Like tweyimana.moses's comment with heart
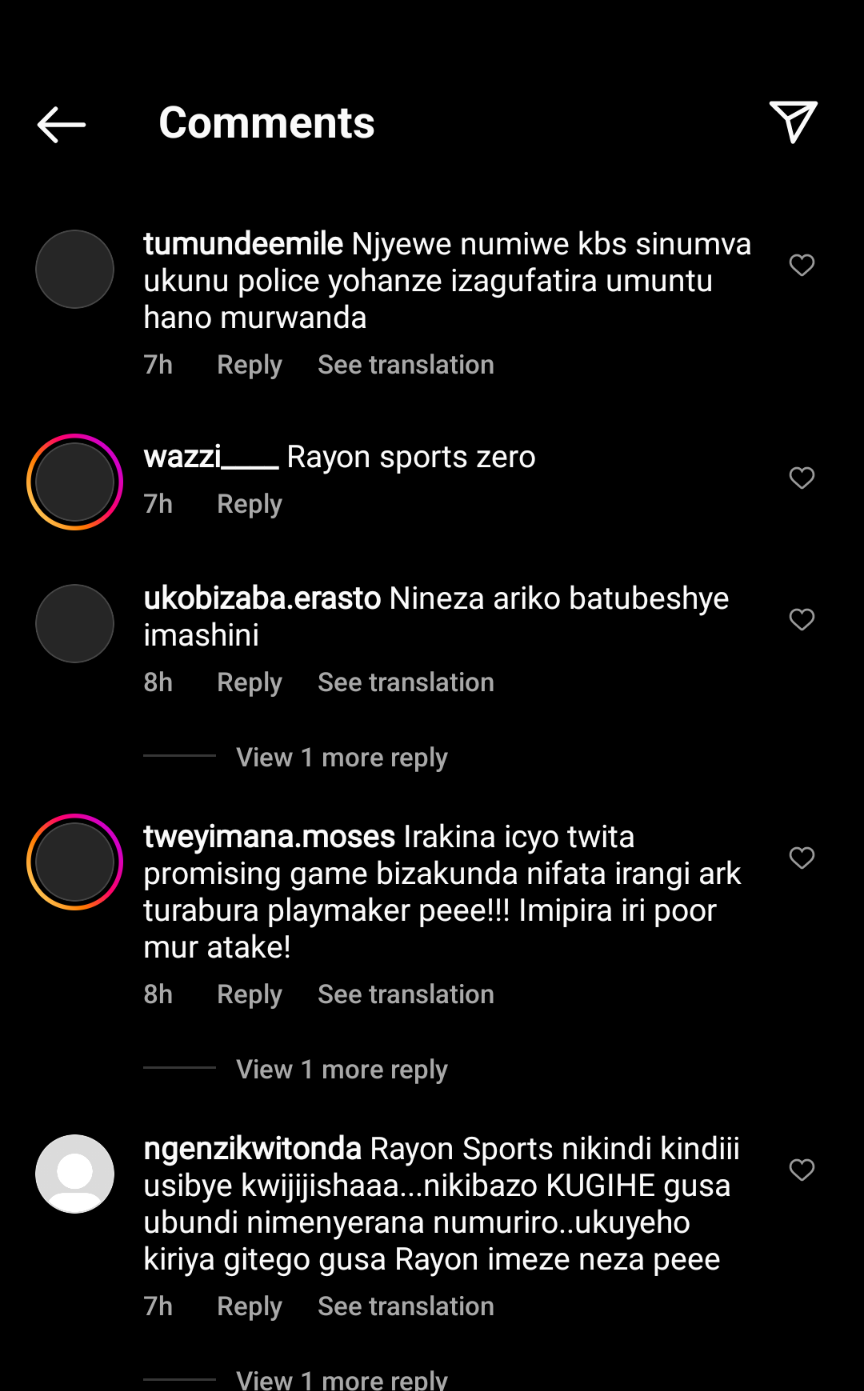Screen dimensions: 864x1391 point(802,858)
